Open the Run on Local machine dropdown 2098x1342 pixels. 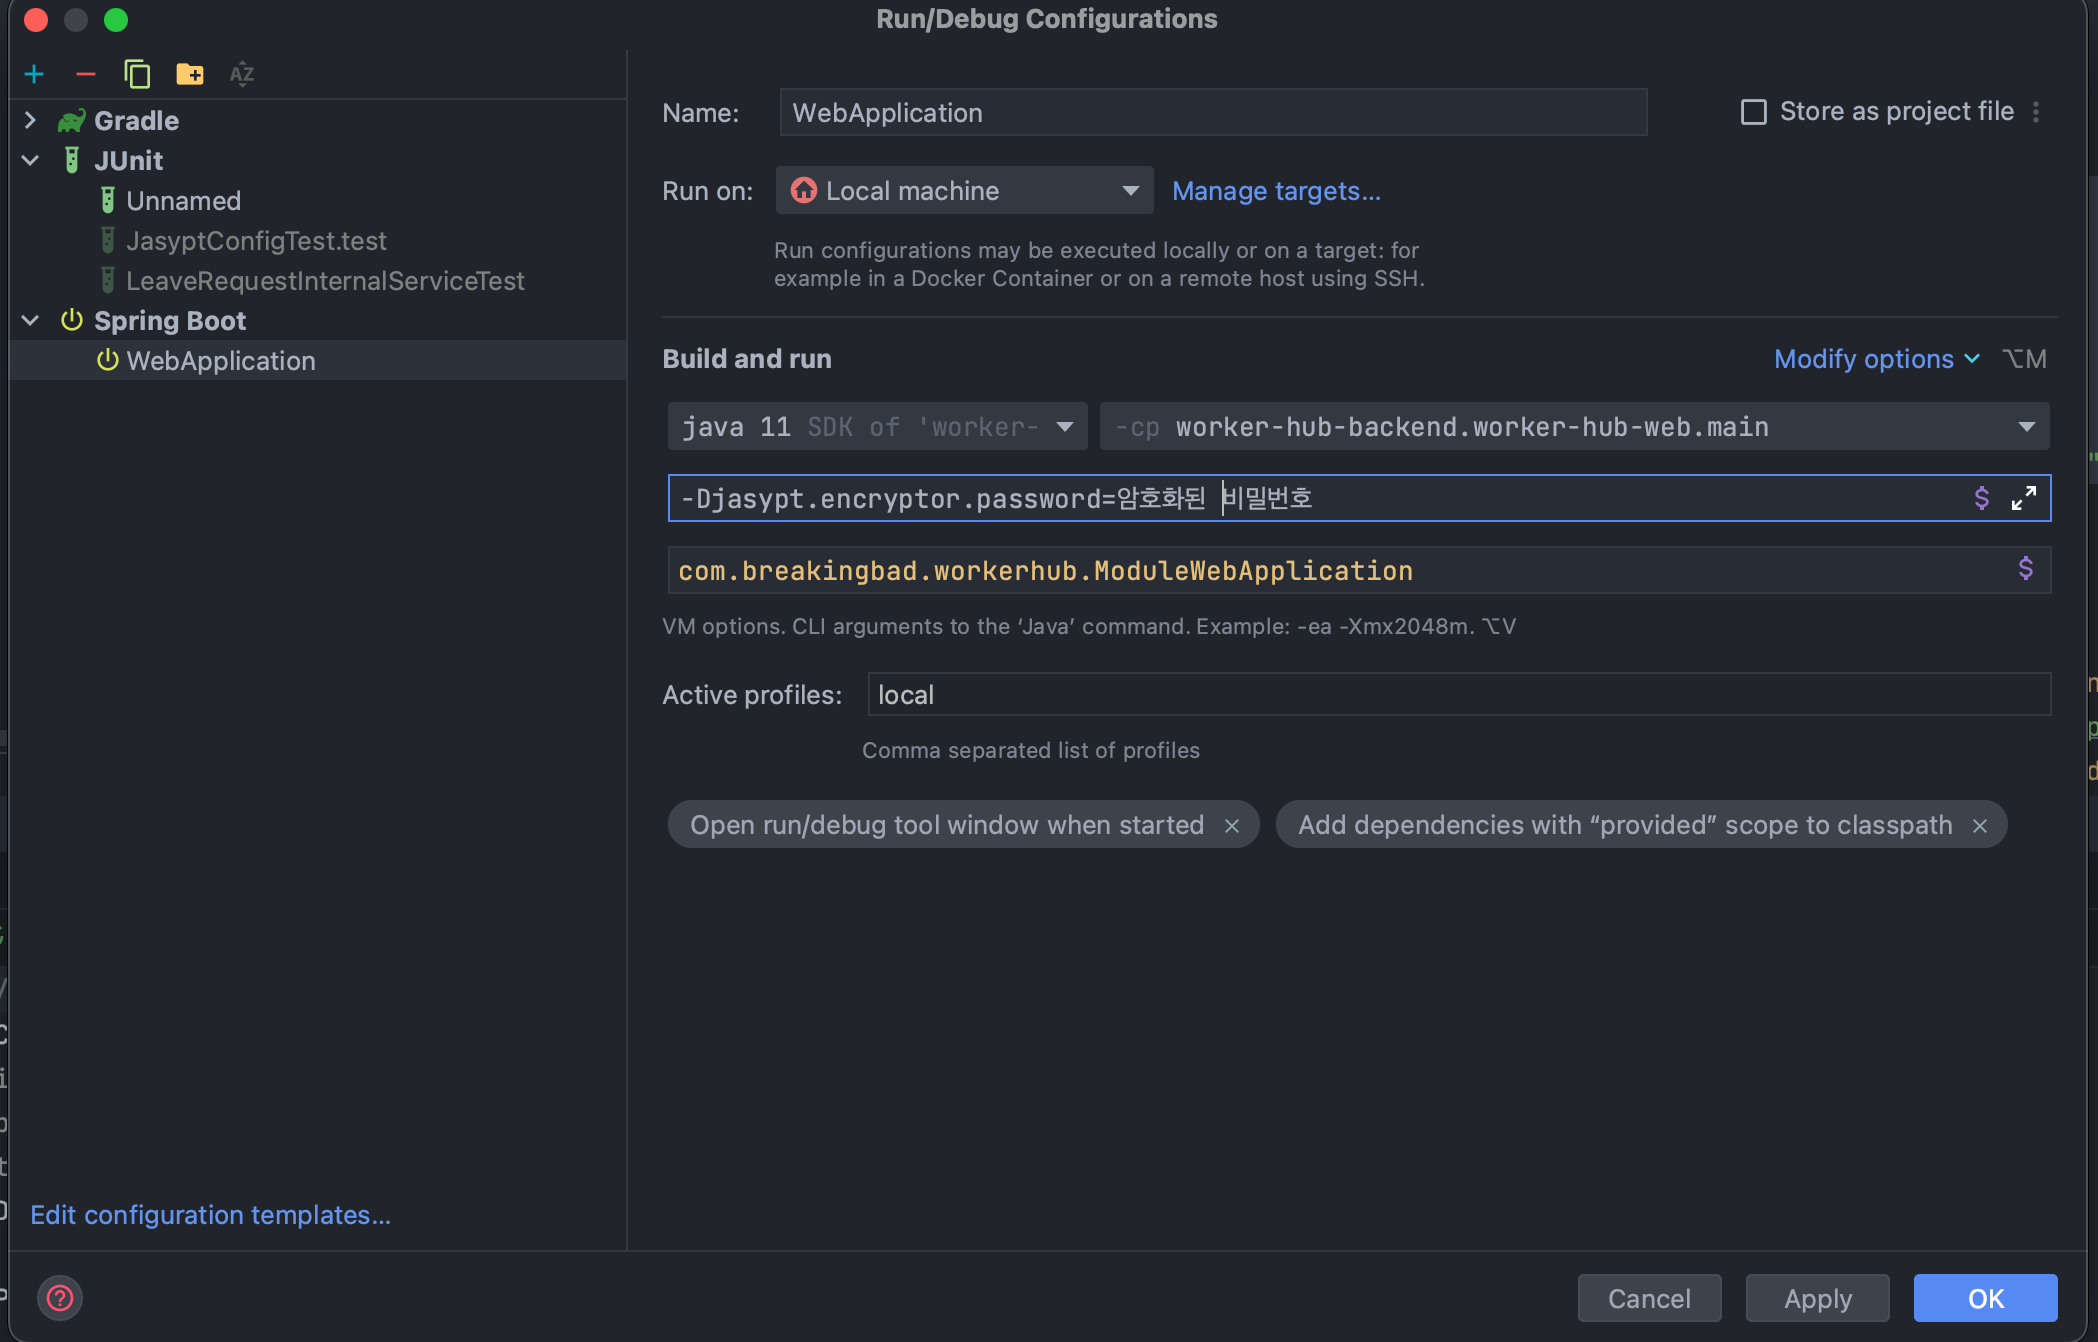pyautogui.click(x=964, y=191)
